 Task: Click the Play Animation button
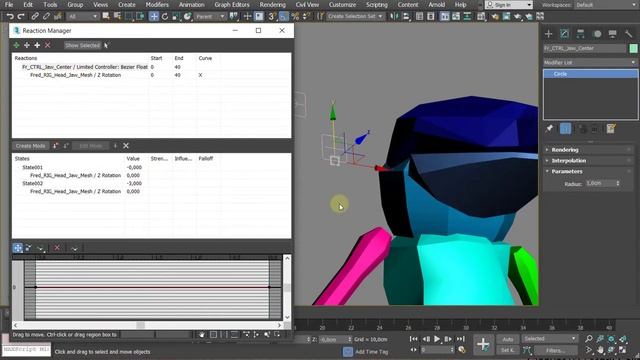(437, 339)
